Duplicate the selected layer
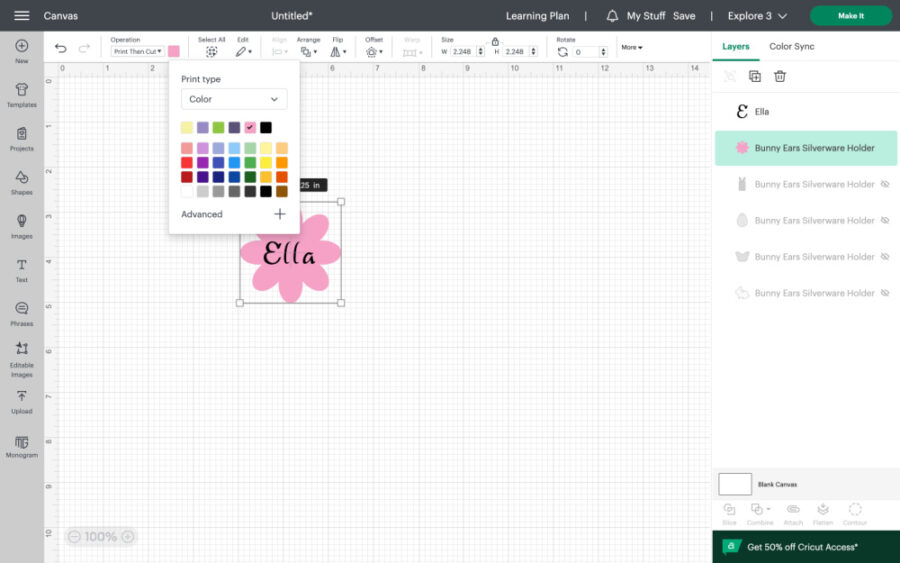 pos(755,76)
